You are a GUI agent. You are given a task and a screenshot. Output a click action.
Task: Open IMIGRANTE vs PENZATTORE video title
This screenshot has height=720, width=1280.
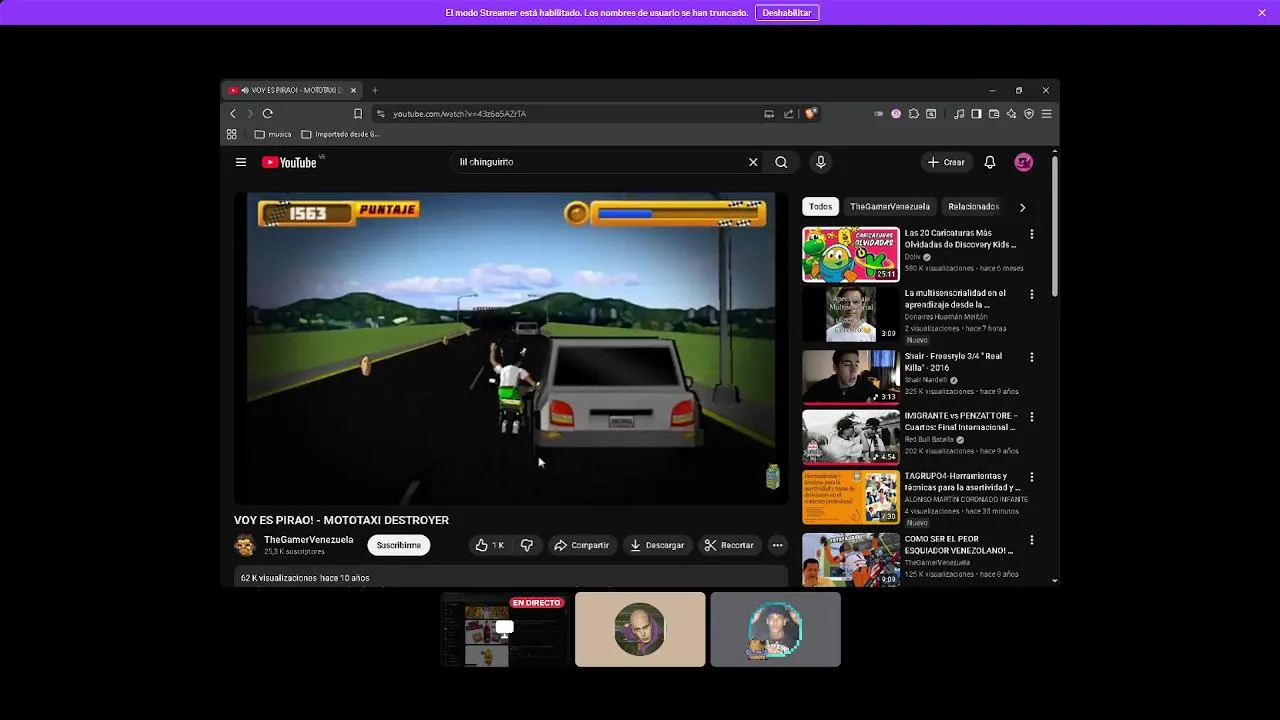(x=961, y=421)
